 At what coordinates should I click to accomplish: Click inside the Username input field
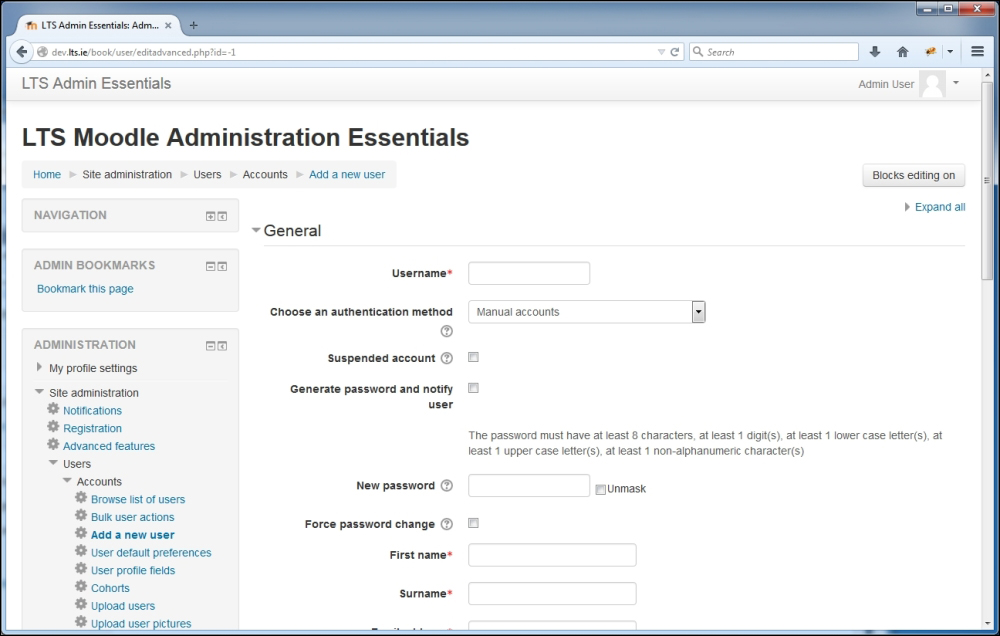click(x=528, y=272)
